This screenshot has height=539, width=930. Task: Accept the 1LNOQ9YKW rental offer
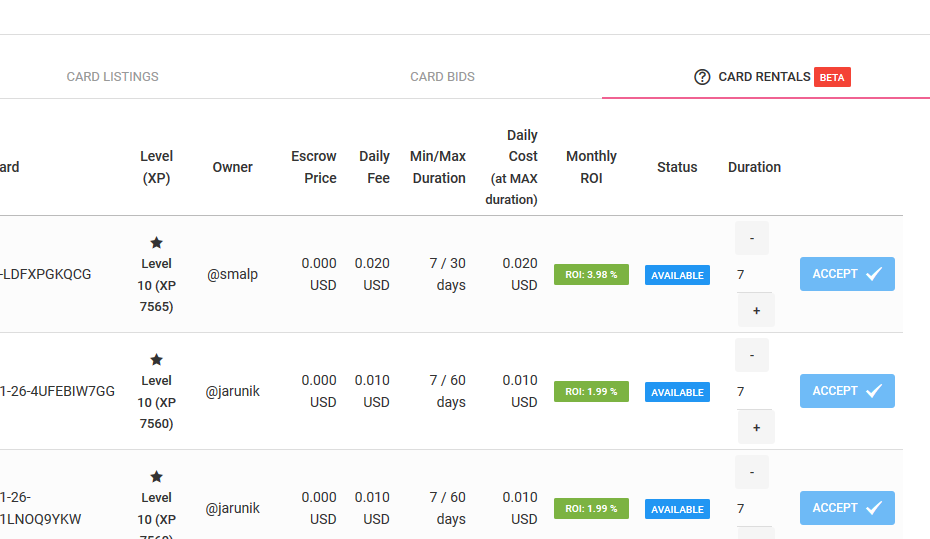point(847,508)
